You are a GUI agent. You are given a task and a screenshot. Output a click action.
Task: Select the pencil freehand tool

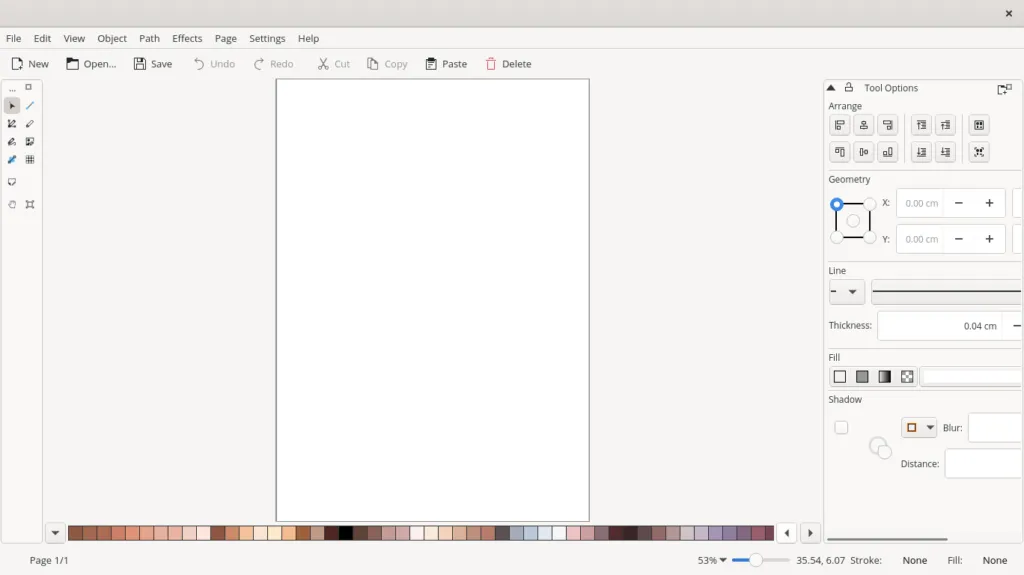30,124
